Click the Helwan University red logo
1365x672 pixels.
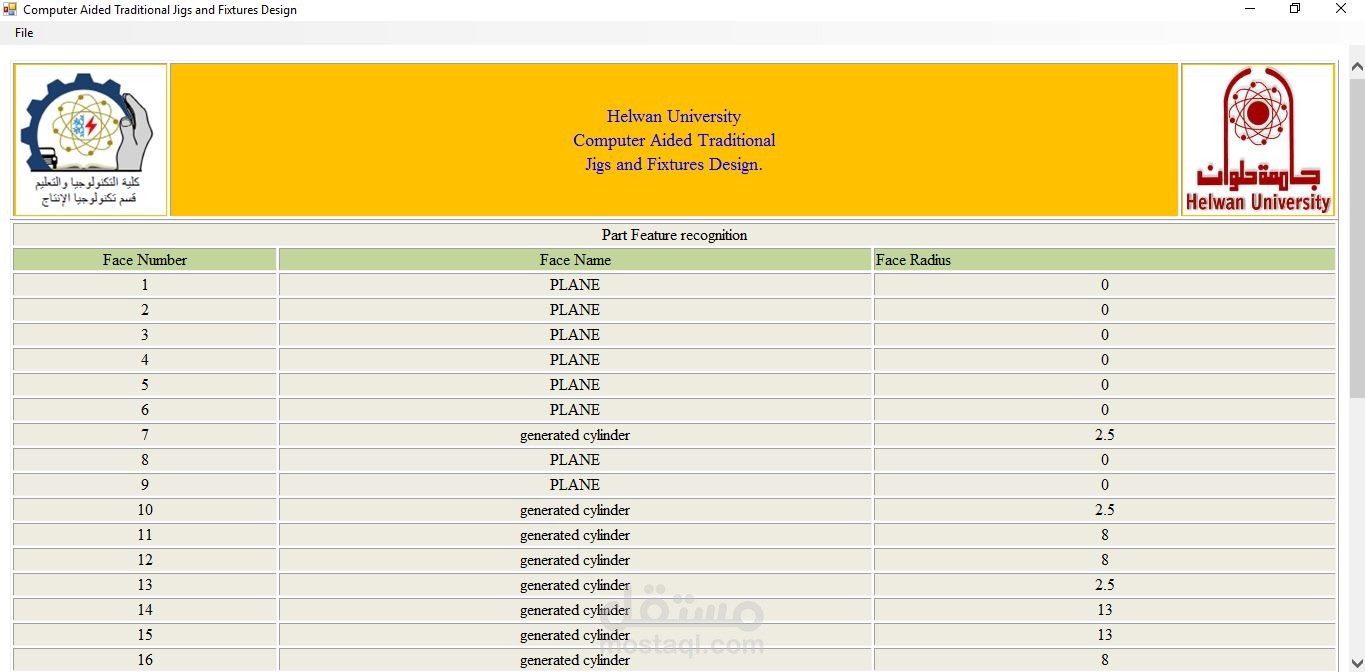[1258, 140]
